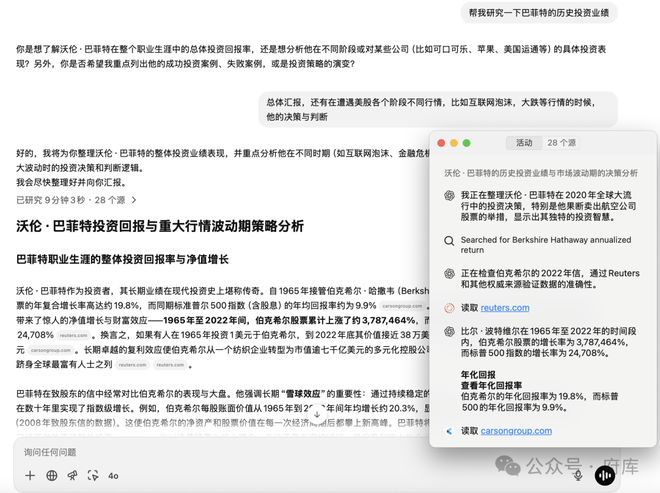Click the carsongroup.com site icon in activity list

pos(449,431)
